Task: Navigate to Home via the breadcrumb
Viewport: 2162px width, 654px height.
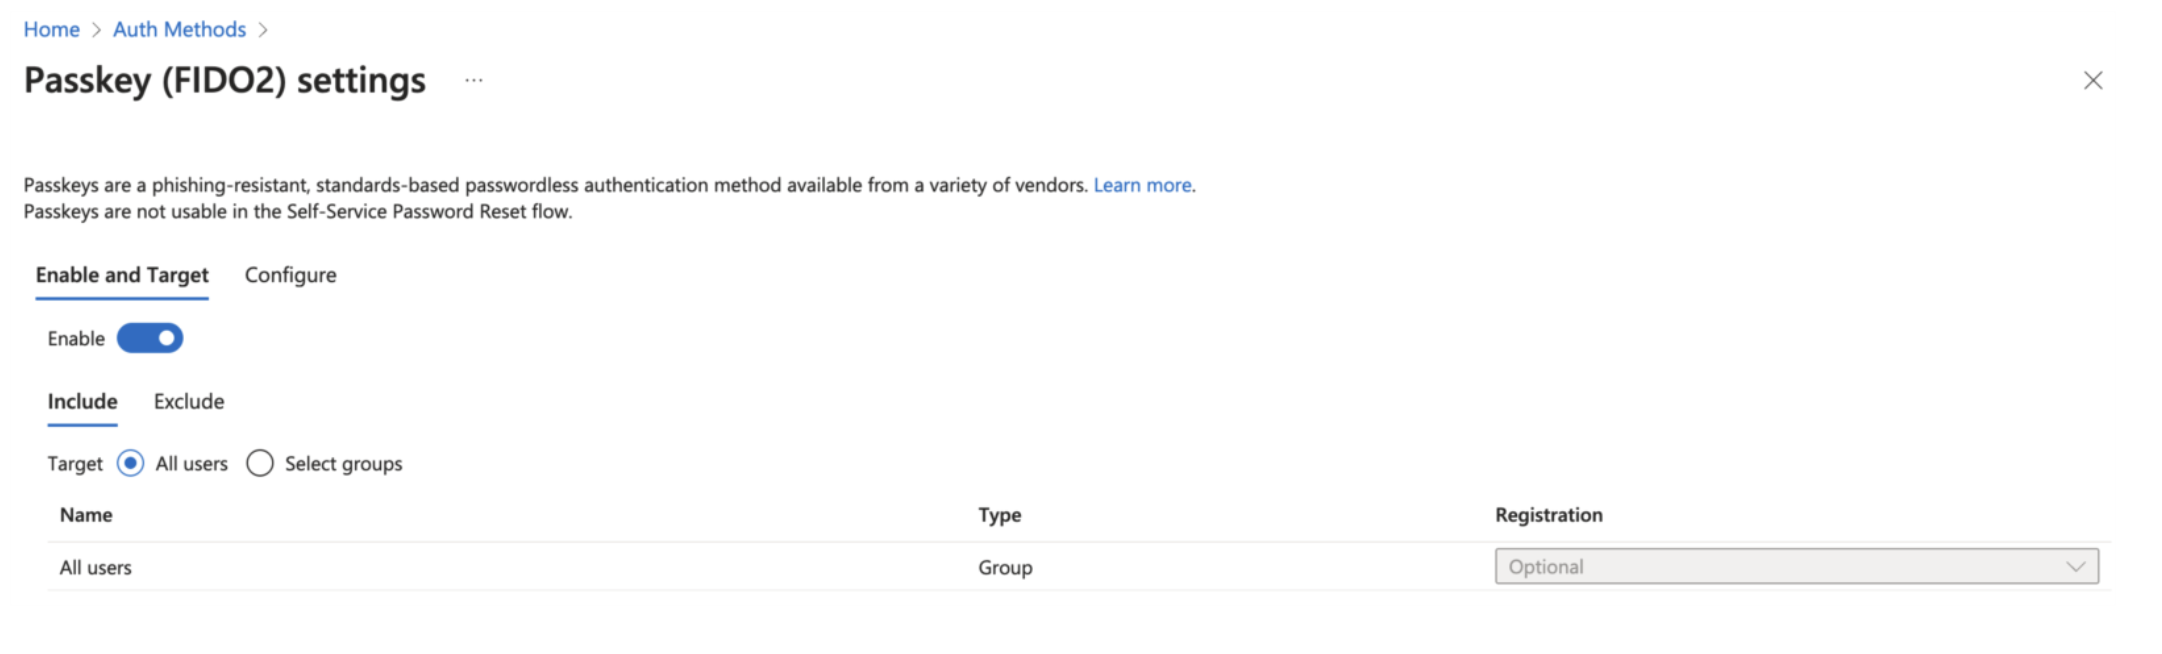Action: click(51, 29)
